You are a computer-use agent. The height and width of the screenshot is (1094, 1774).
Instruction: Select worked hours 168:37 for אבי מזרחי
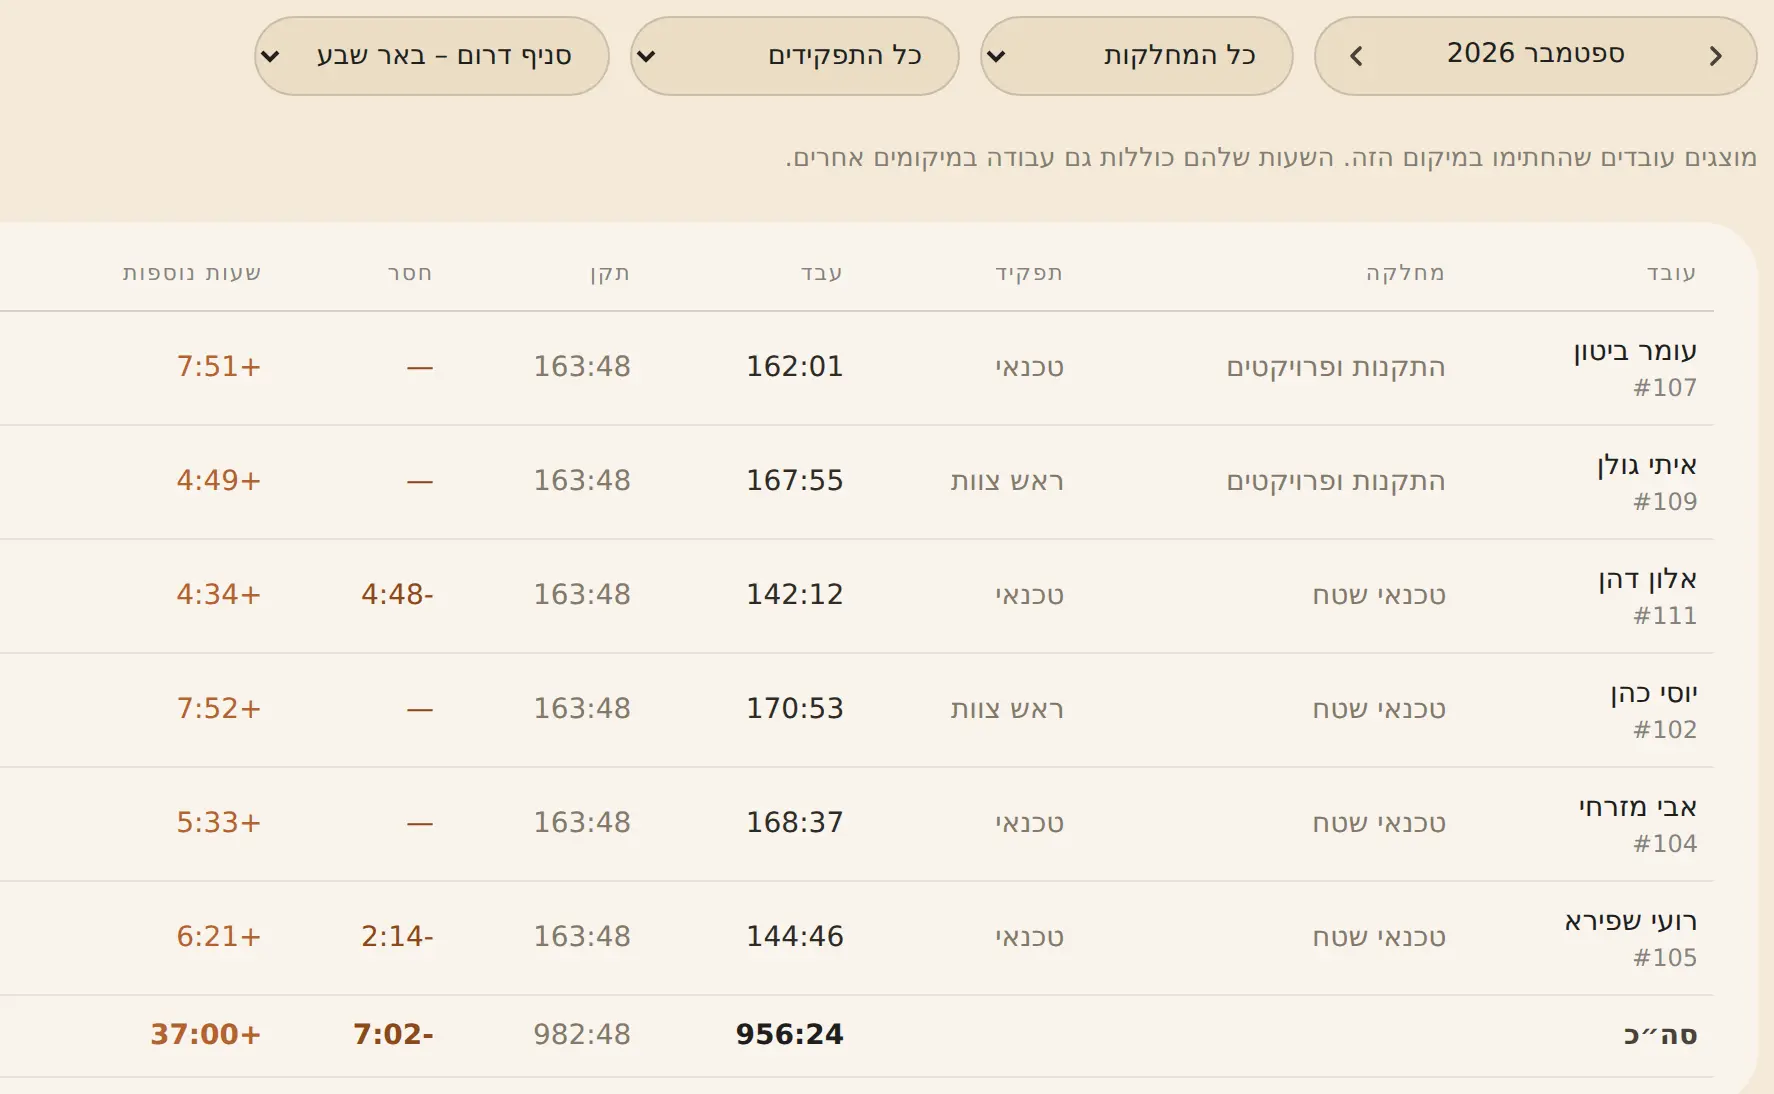[795, 823]
